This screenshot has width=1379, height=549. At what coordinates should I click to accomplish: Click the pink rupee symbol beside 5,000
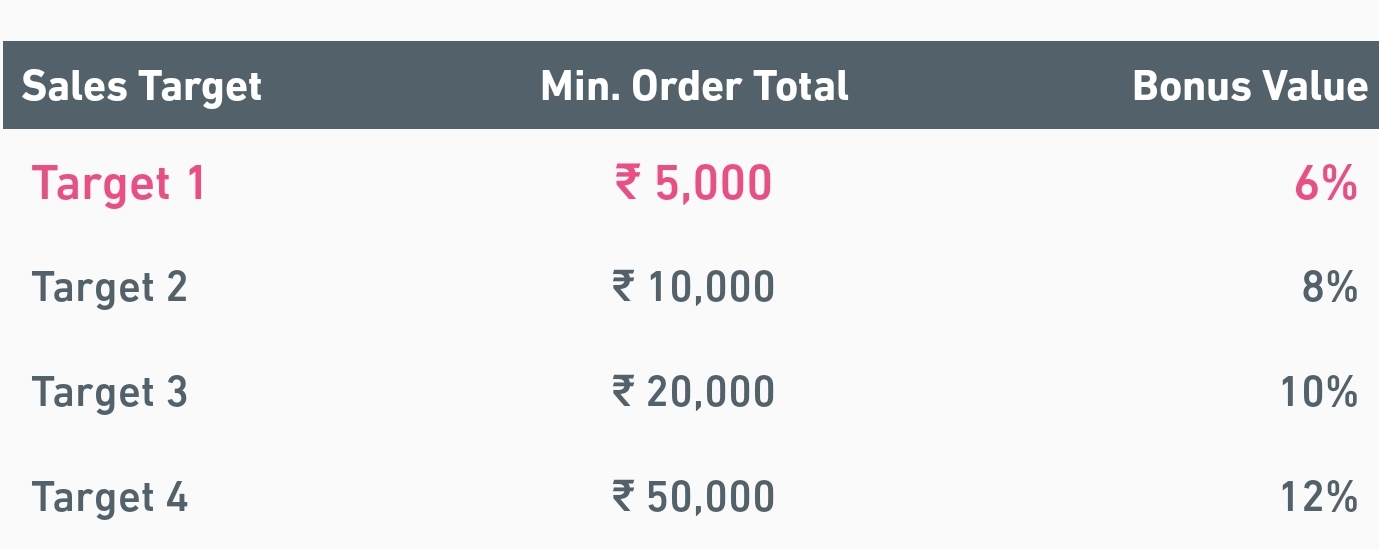pyautogui.click(x=627, y=184)
